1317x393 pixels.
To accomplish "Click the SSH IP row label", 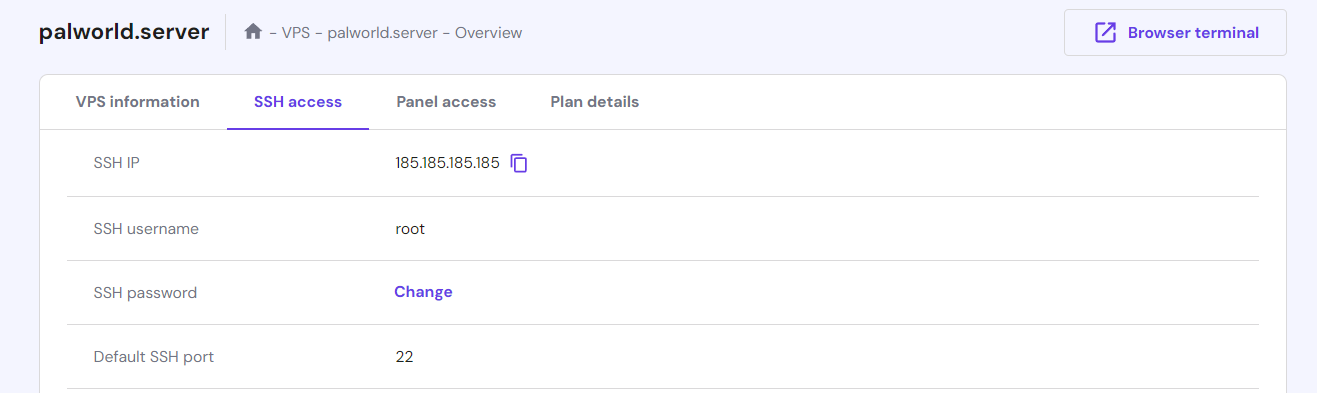I will [x=116, y=163].
